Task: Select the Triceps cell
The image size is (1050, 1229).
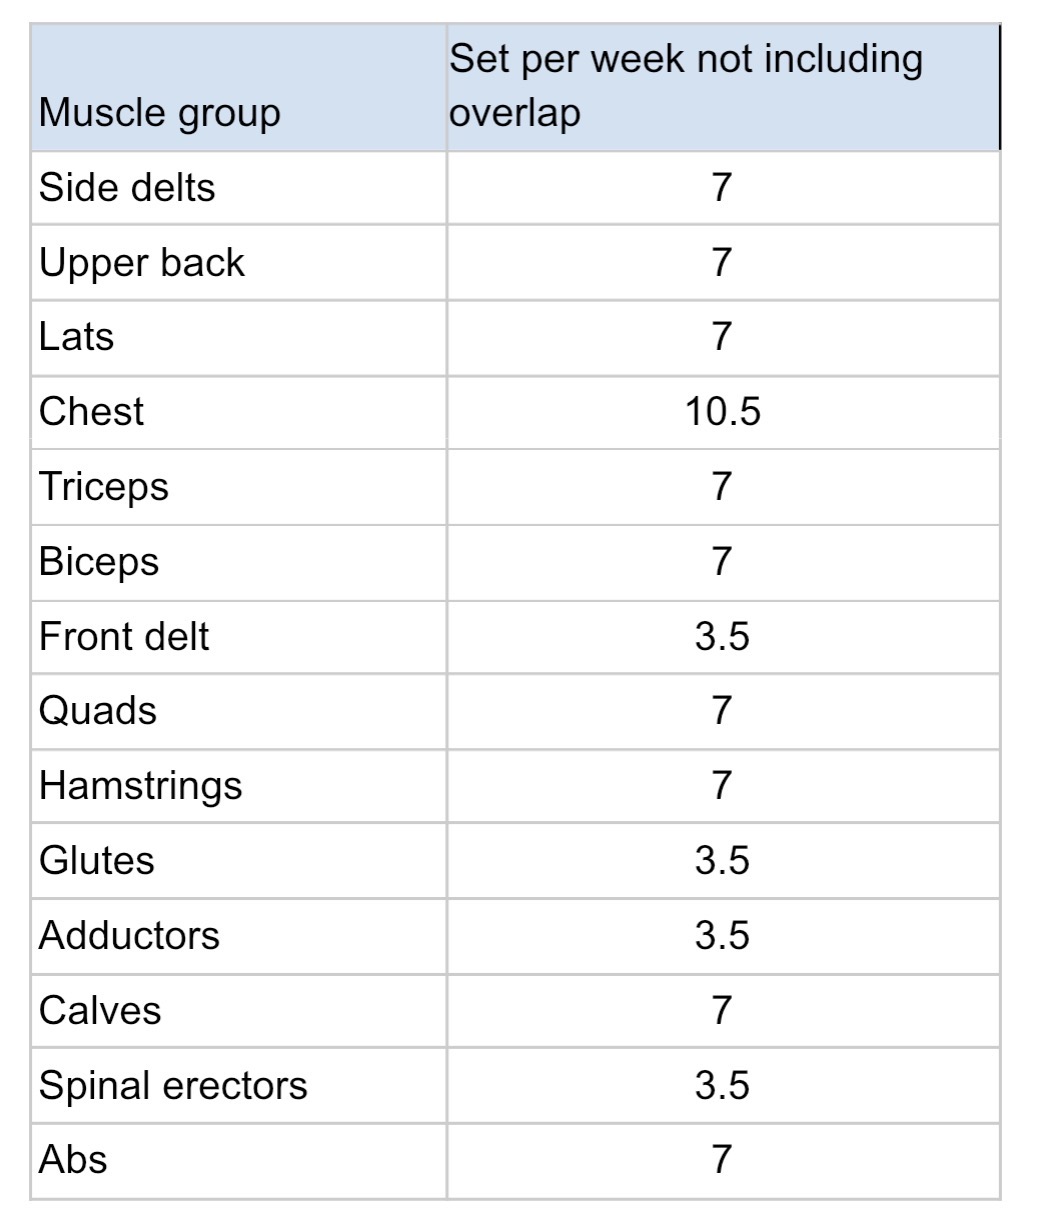Action: [x=104, y=487]
